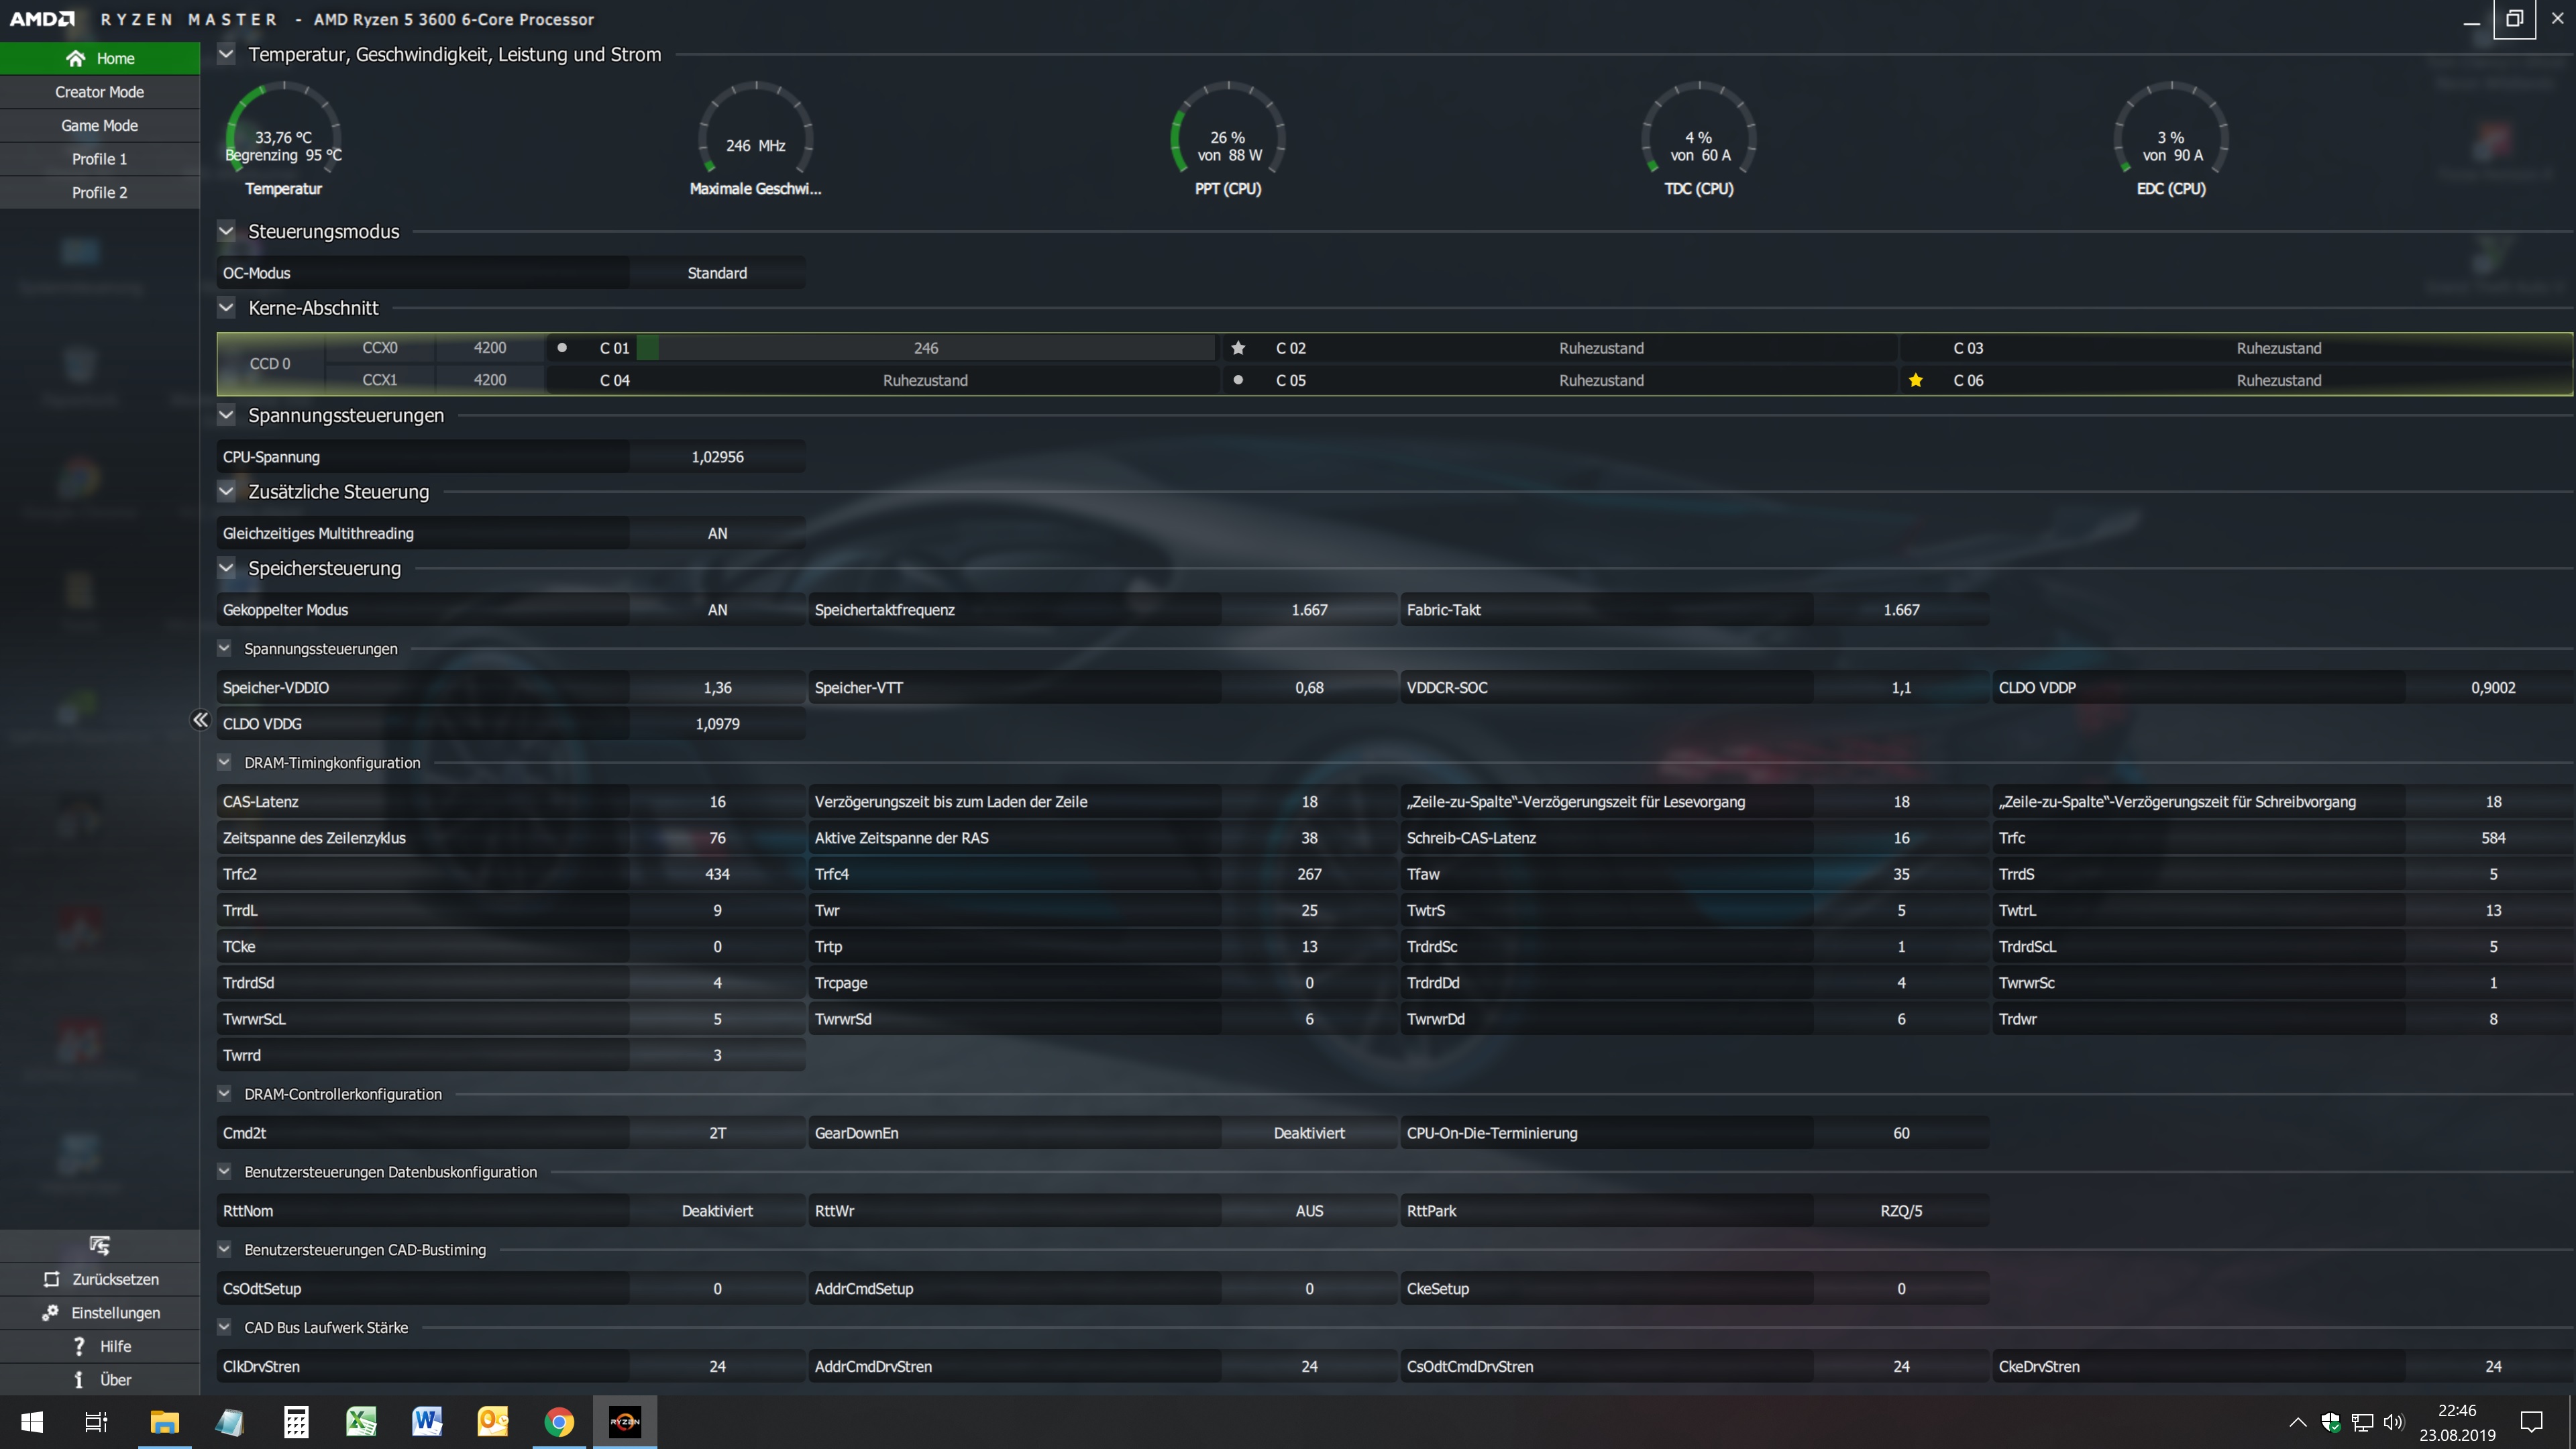Collapse the Kerne-Abschnitt section
This screenshot has height=1449, width=2576.
pos(226,308)
